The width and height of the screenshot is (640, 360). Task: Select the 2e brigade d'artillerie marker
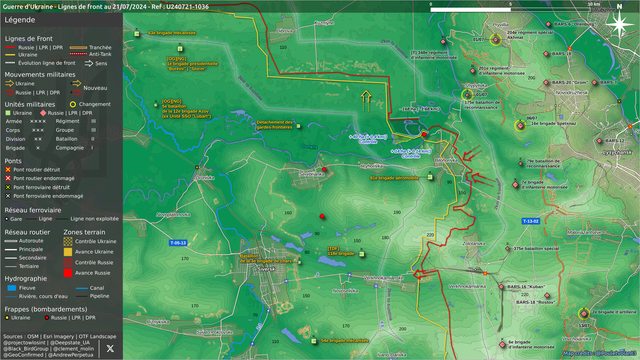[x=584, y=313]
